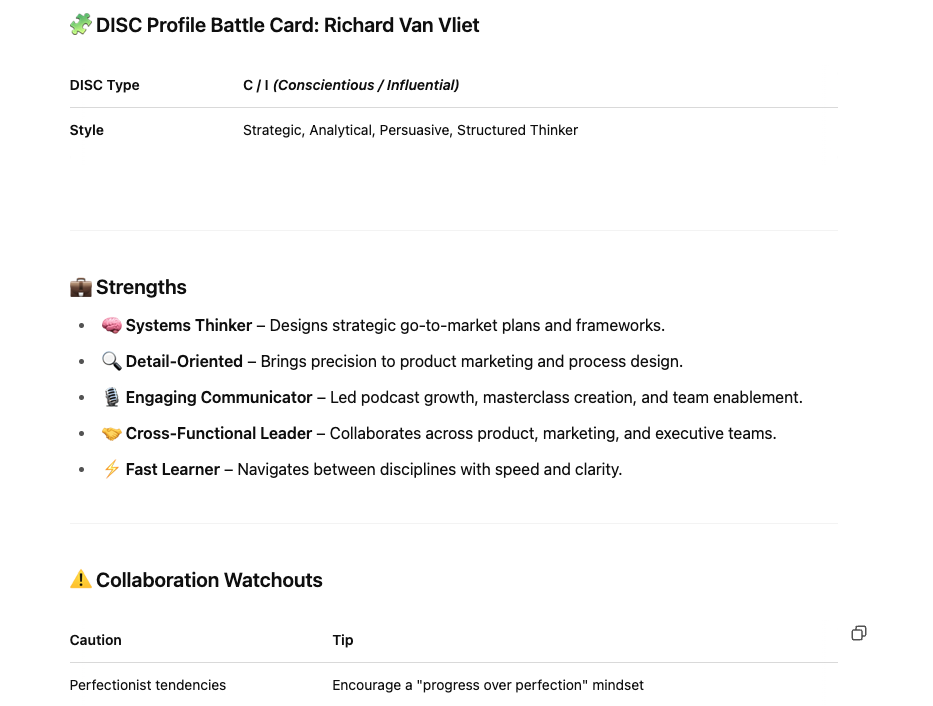Click the Perfectionist tendencies table cell
This screenshot has height=706, width=933.
tap(148, 685)
